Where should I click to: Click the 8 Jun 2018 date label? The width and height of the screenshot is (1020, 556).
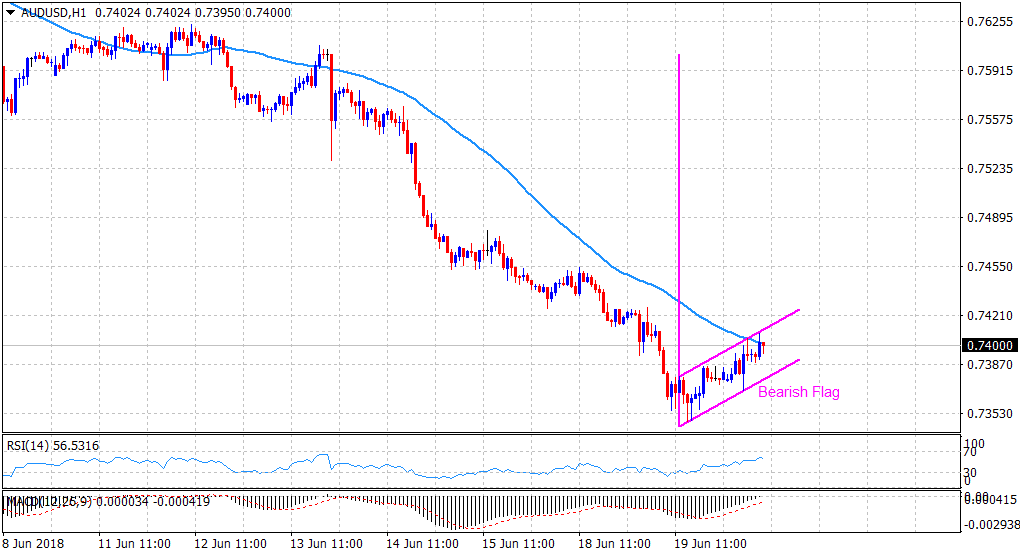(x=36, y=544)
